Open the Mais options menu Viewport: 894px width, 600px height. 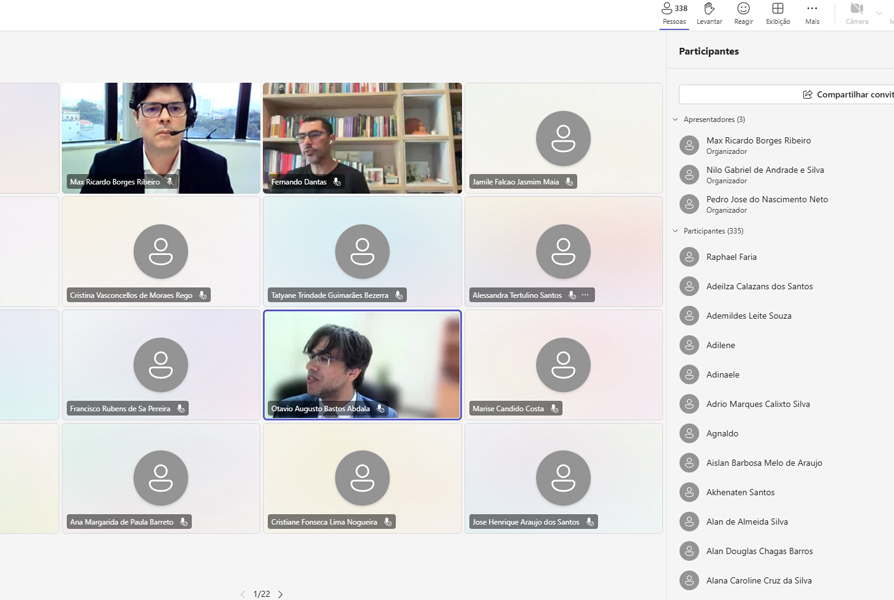click(812, 14)
